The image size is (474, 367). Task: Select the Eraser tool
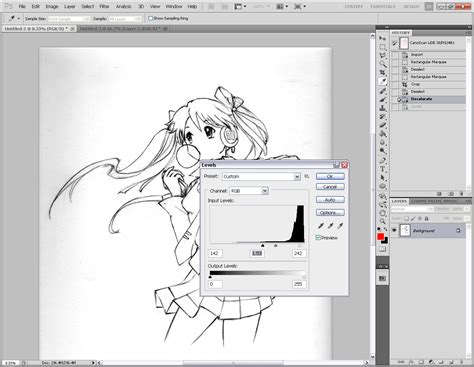pos(383,126)
